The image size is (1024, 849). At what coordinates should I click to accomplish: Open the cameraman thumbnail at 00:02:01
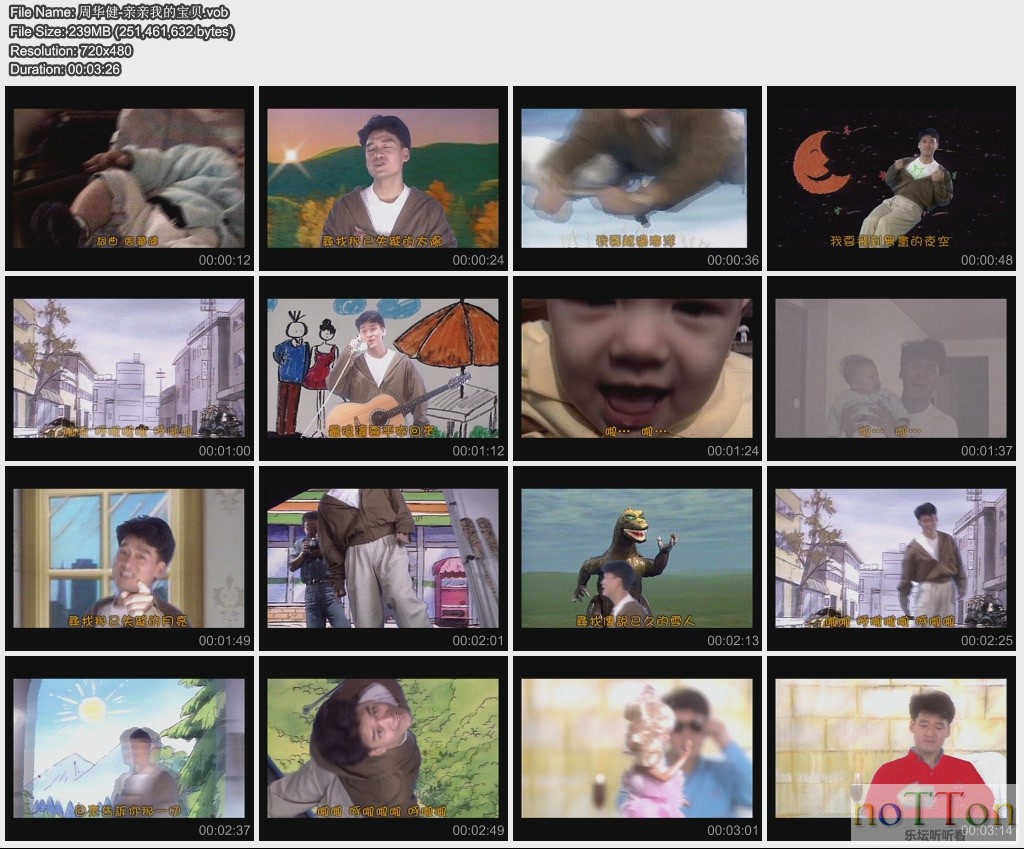[x=383, y=559]
